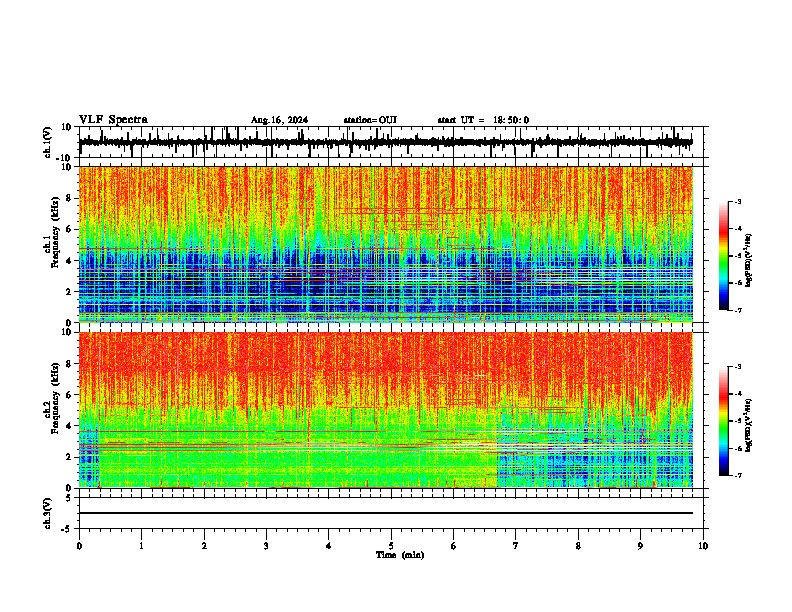Click the "8" kHz tick on ch.1 spectrogram
Screen dimensions: 792x612
[70, 198]
